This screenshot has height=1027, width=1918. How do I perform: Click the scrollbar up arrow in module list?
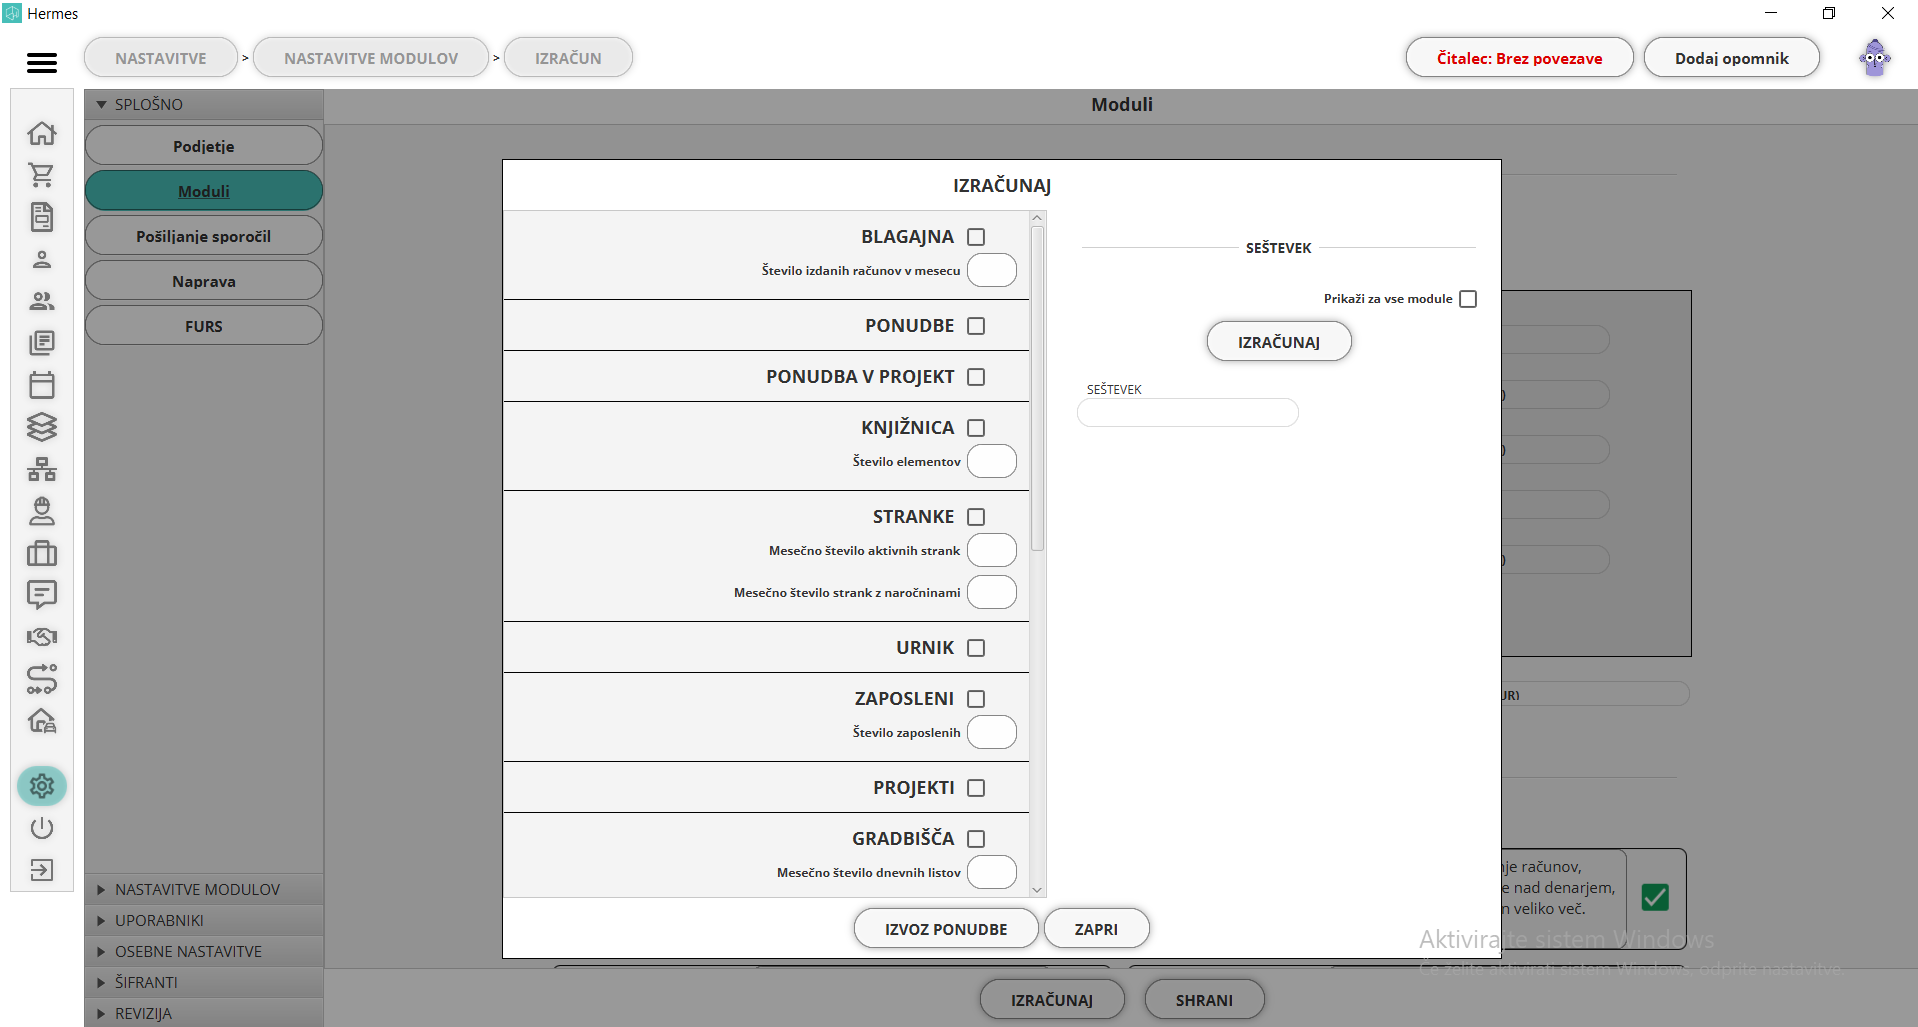click(x=1037, y=218)
